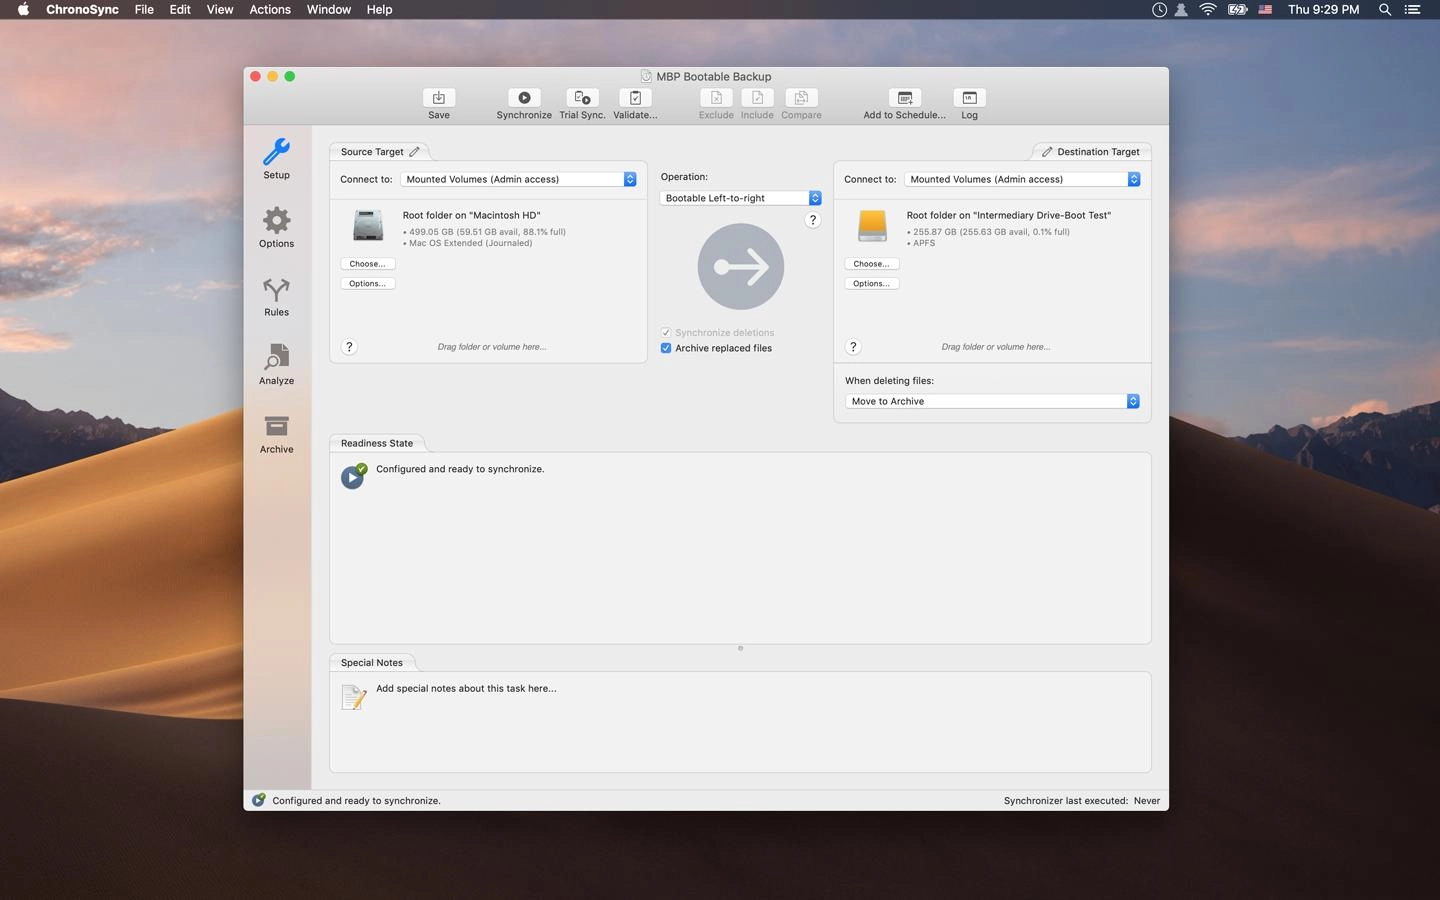Click the battery status icon
Viewport: 1440px width, 900px height.
pyautogui.click(x=1237, y=10)
